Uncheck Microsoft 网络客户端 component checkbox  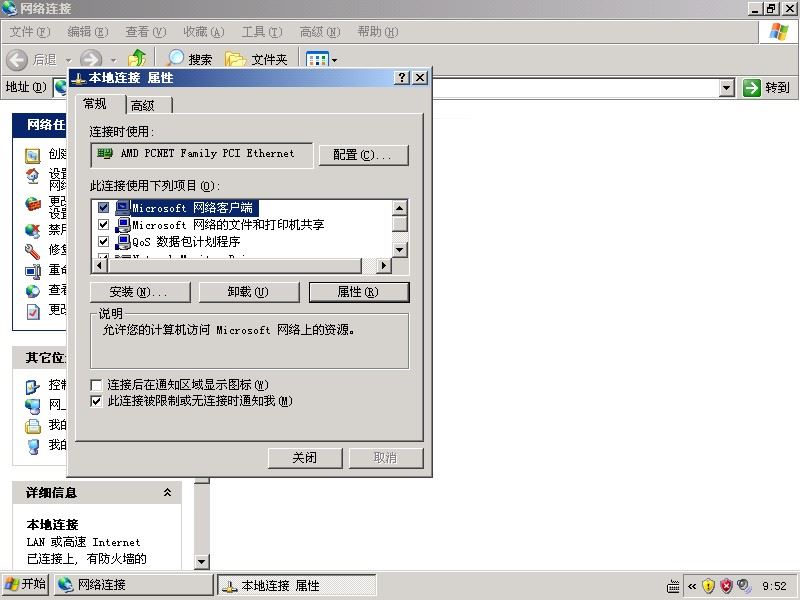pos(104,208)
